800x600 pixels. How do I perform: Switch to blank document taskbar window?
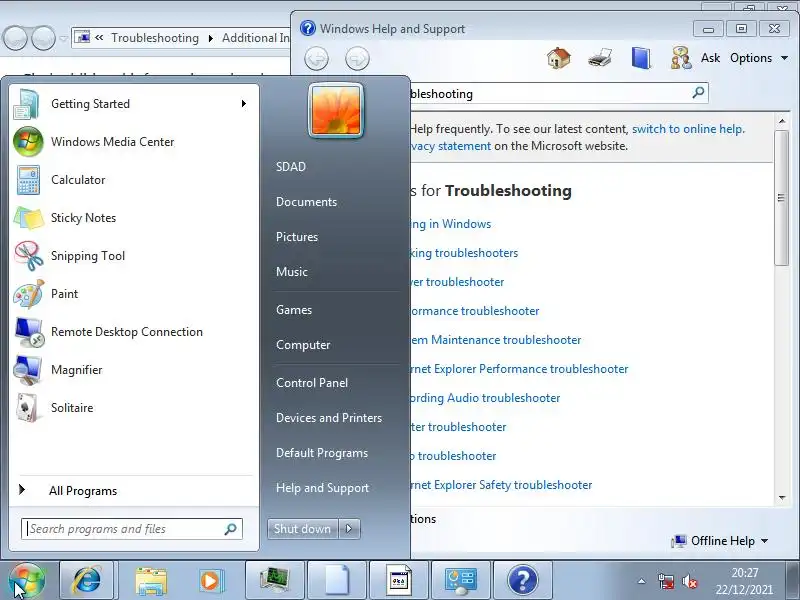(x=337, y=580)
